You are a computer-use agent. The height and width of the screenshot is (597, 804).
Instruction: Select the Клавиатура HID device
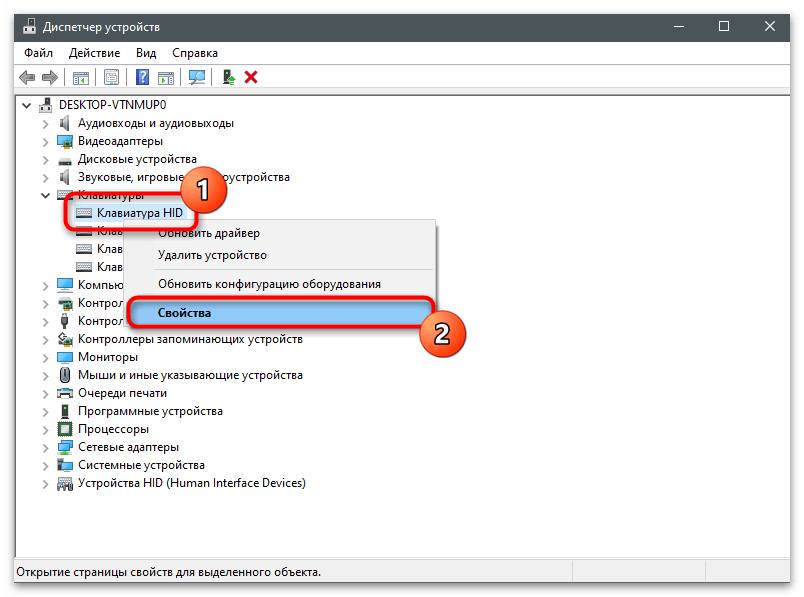pyautogui.click(x=139, y=213)
